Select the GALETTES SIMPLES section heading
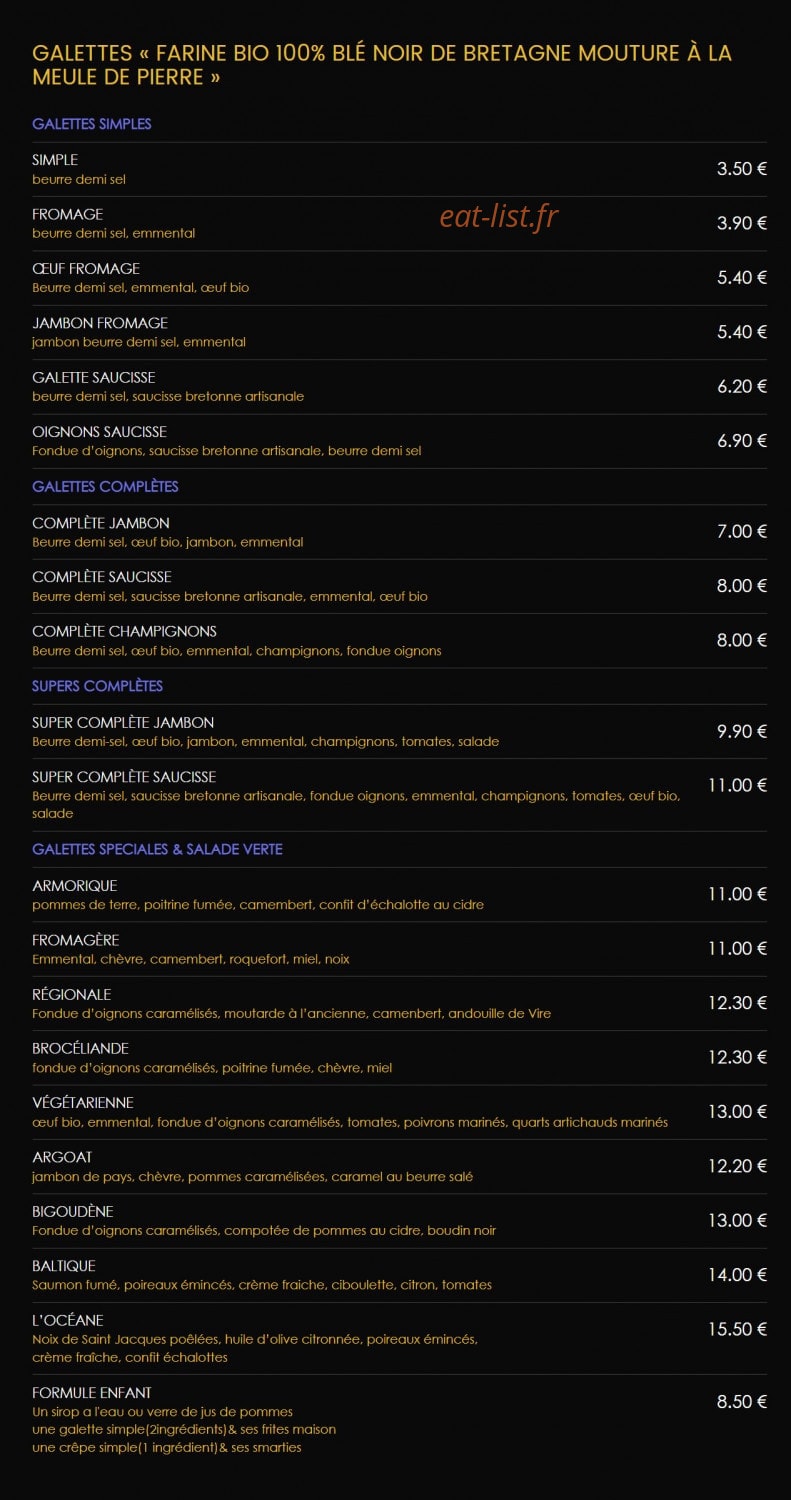791x1500 pixels. 92,124
